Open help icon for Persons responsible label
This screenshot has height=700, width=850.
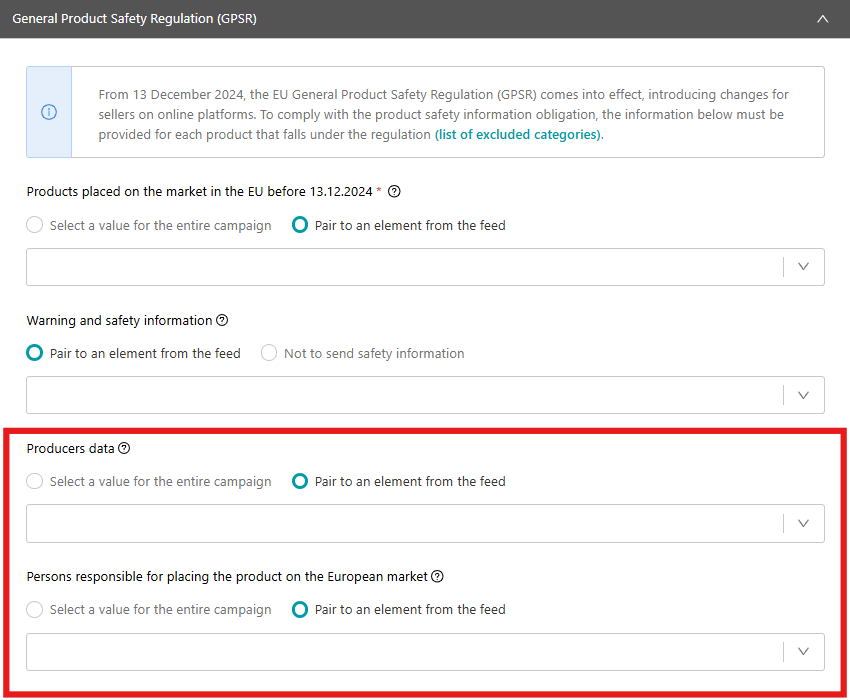click(x=437, y=576)
